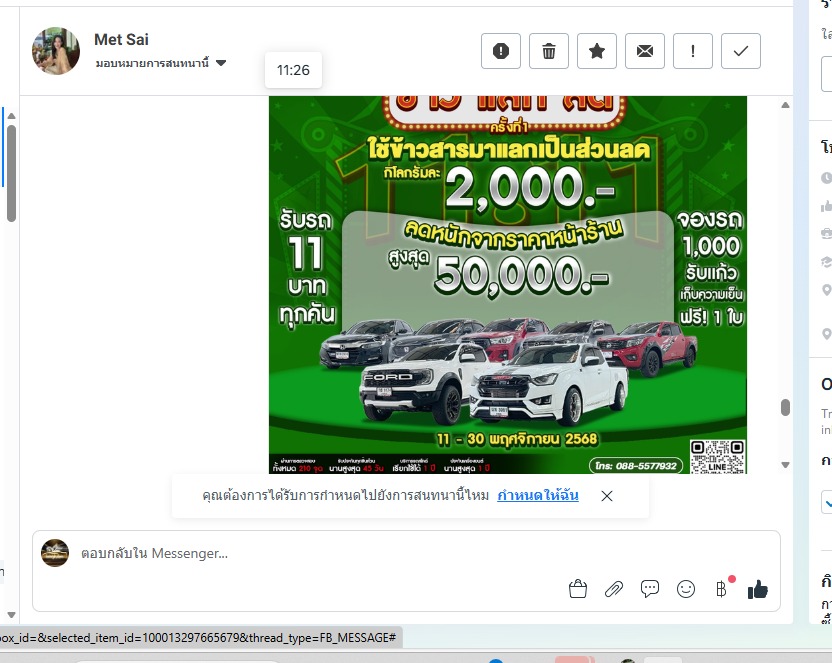Screen dimensions: 832x663
Task: Expand the มอบหมายการสนทนานี้ assignment dropdown
Action: click(x=161, y=63)
